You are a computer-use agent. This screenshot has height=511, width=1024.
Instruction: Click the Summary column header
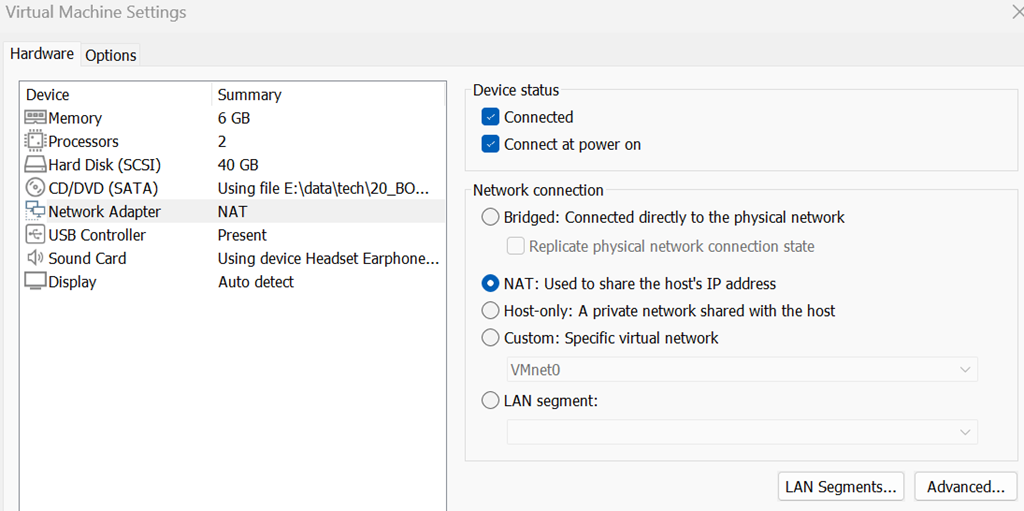point(249,95)
